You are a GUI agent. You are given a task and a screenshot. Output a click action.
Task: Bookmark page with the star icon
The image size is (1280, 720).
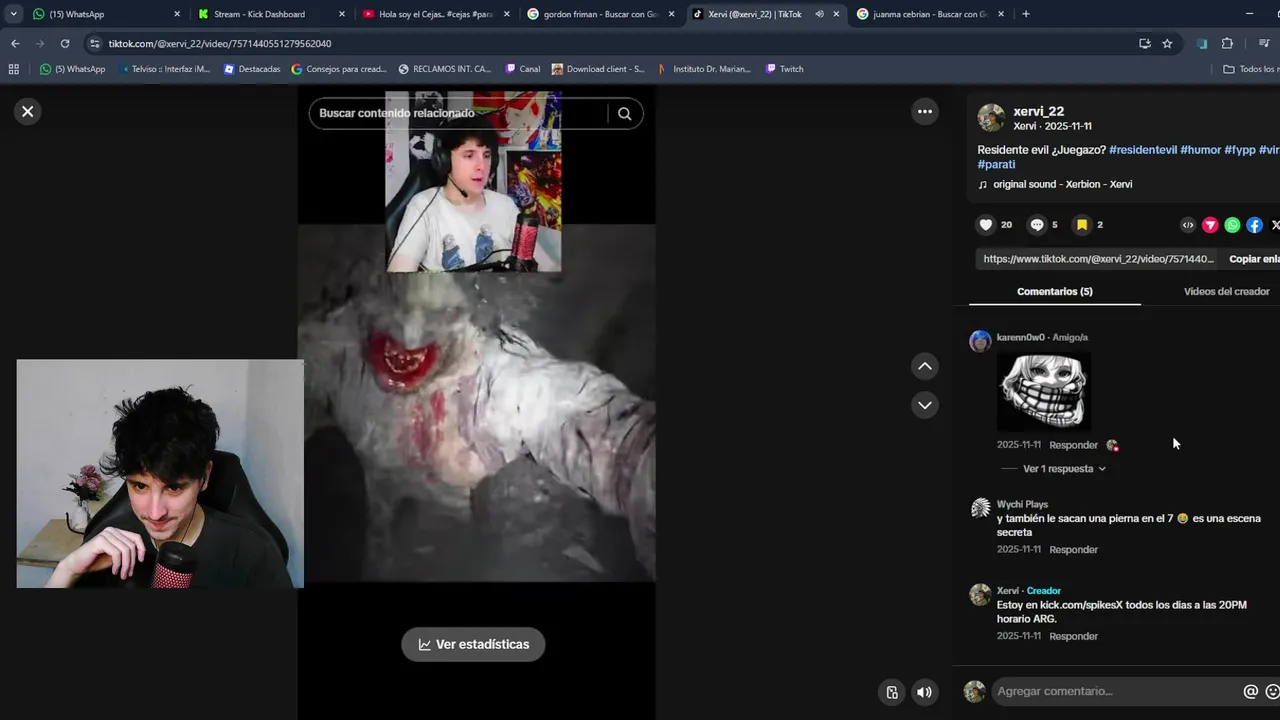(x=1167, y=43)
